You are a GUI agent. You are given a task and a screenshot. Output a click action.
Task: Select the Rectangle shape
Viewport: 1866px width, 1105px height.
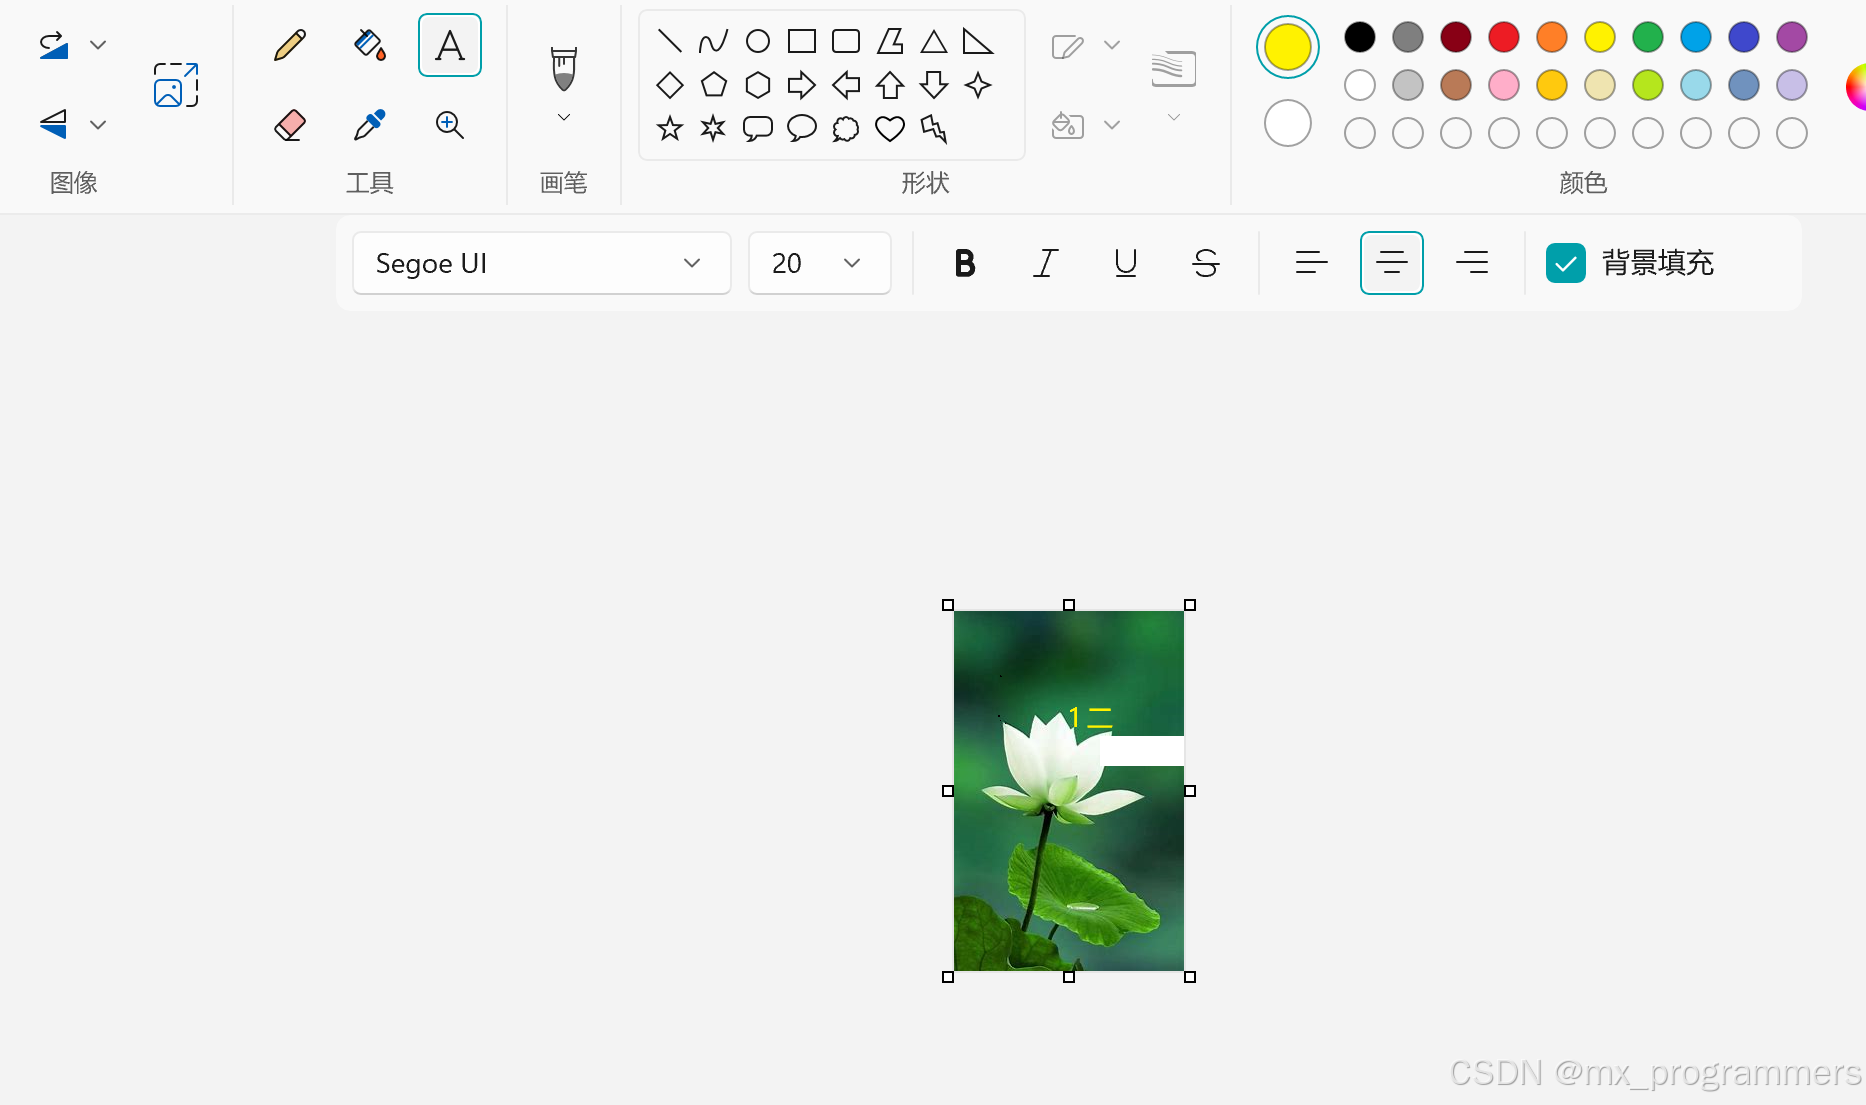point(802,41)
